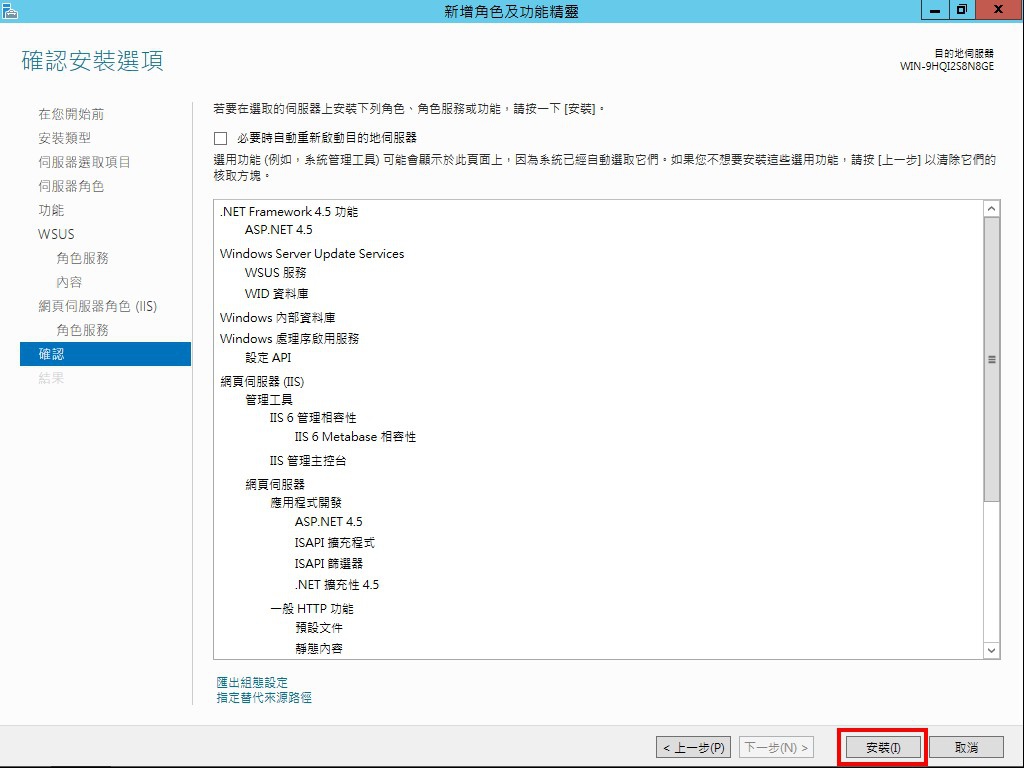Image resolution: width=1024 pixels, height=768 pixels.
Task: Click the ISAPI 篩選器 entry
Action: 328,564
